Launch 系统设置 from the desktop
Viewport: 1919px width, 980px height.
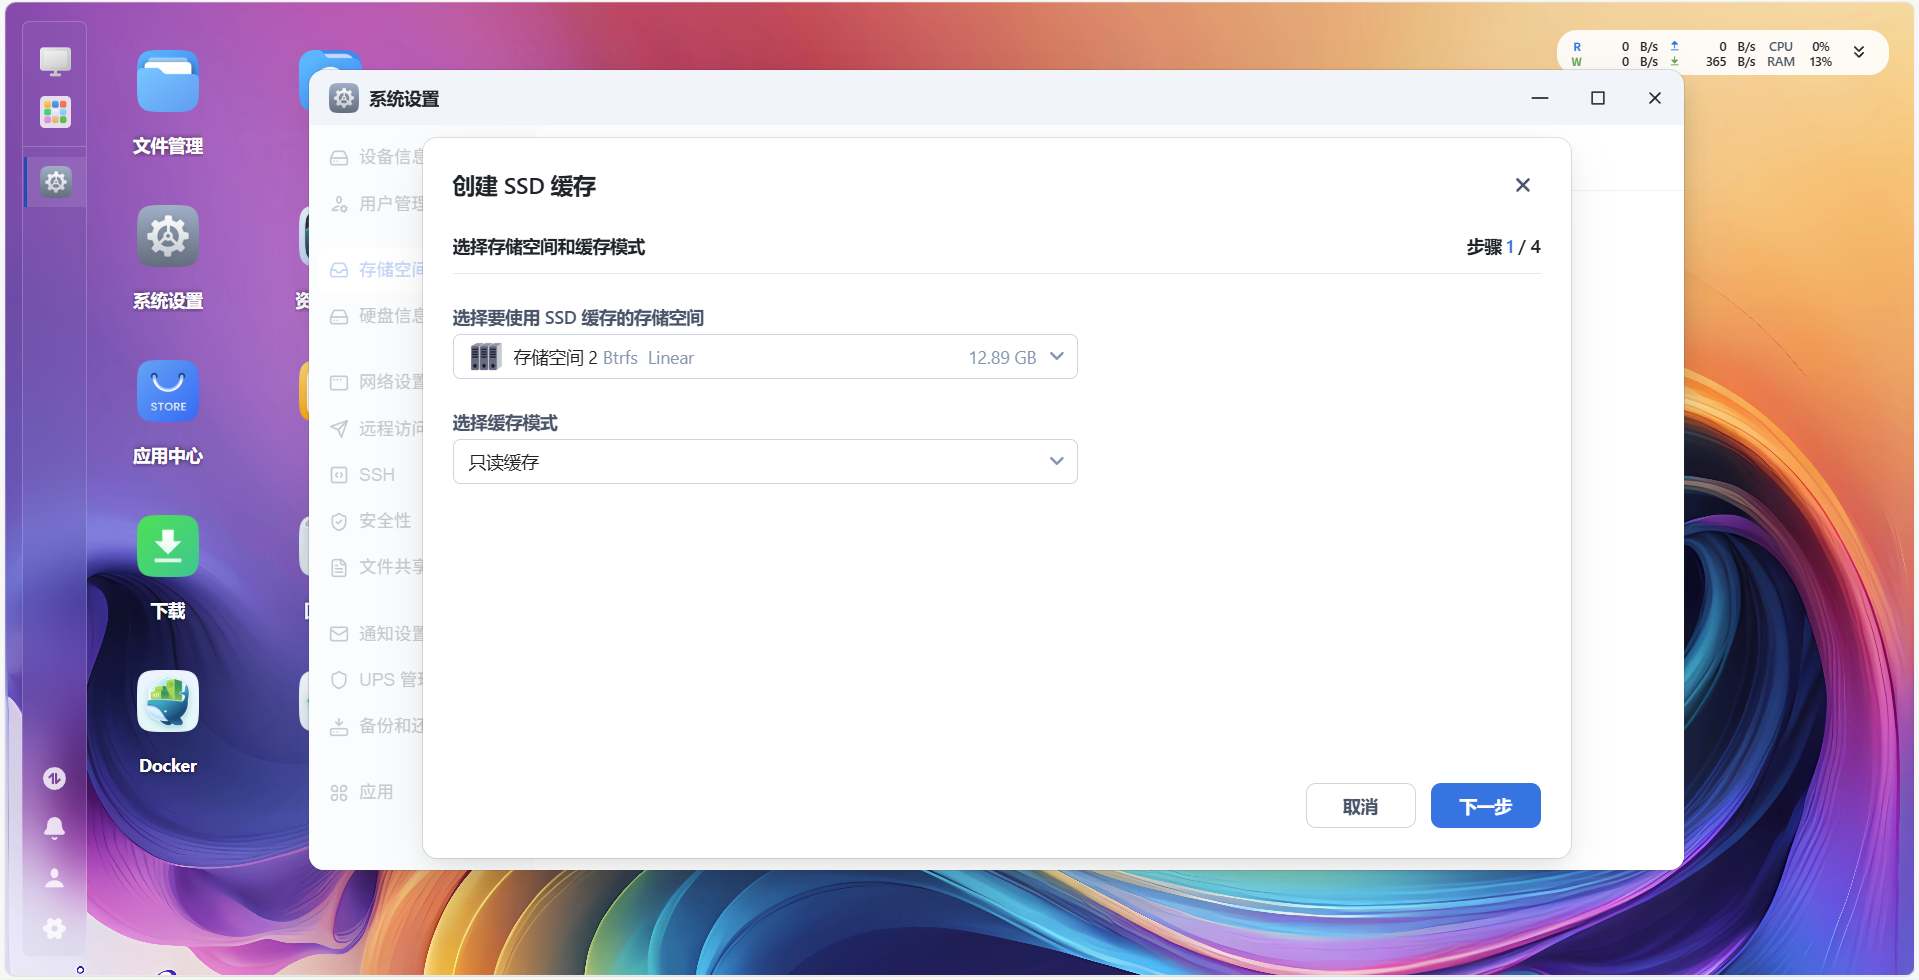point(168,237)
